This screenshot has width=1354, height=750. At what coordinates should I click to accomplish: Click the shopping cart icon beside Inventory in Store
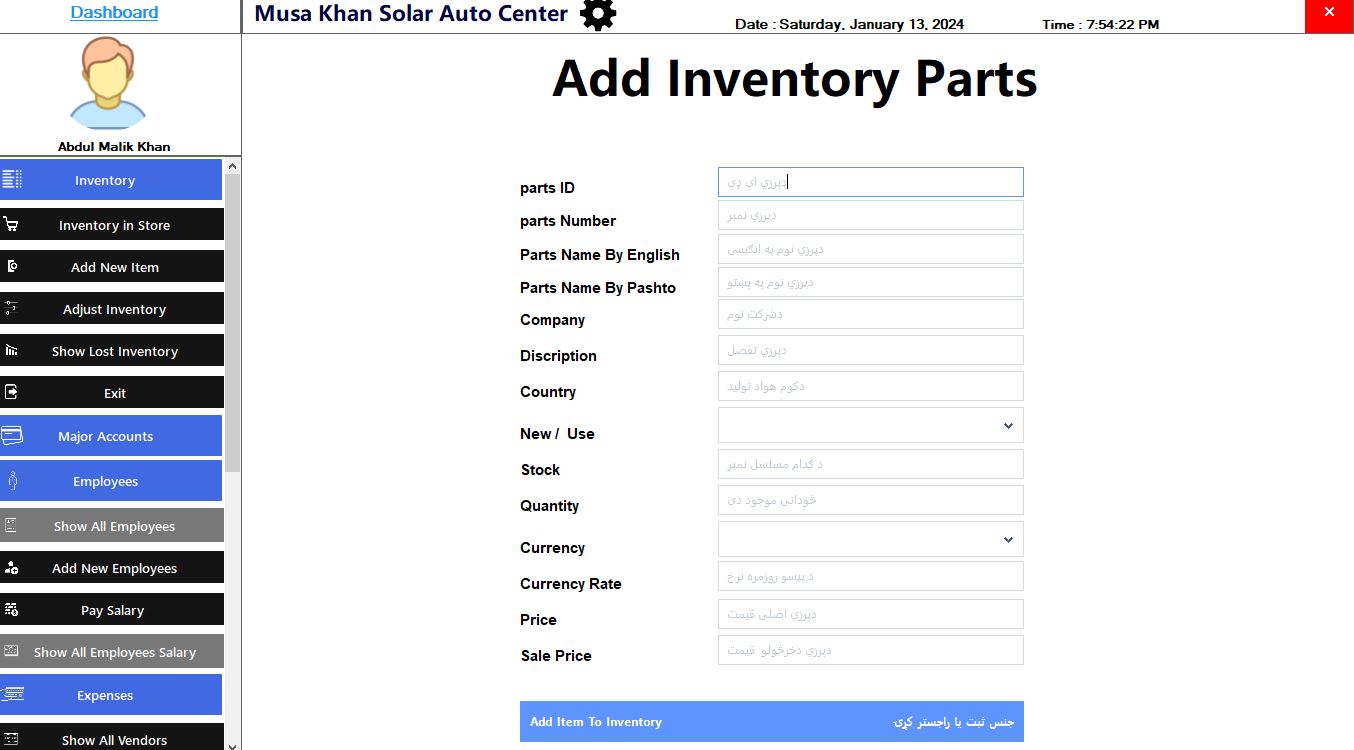(11, 225)
